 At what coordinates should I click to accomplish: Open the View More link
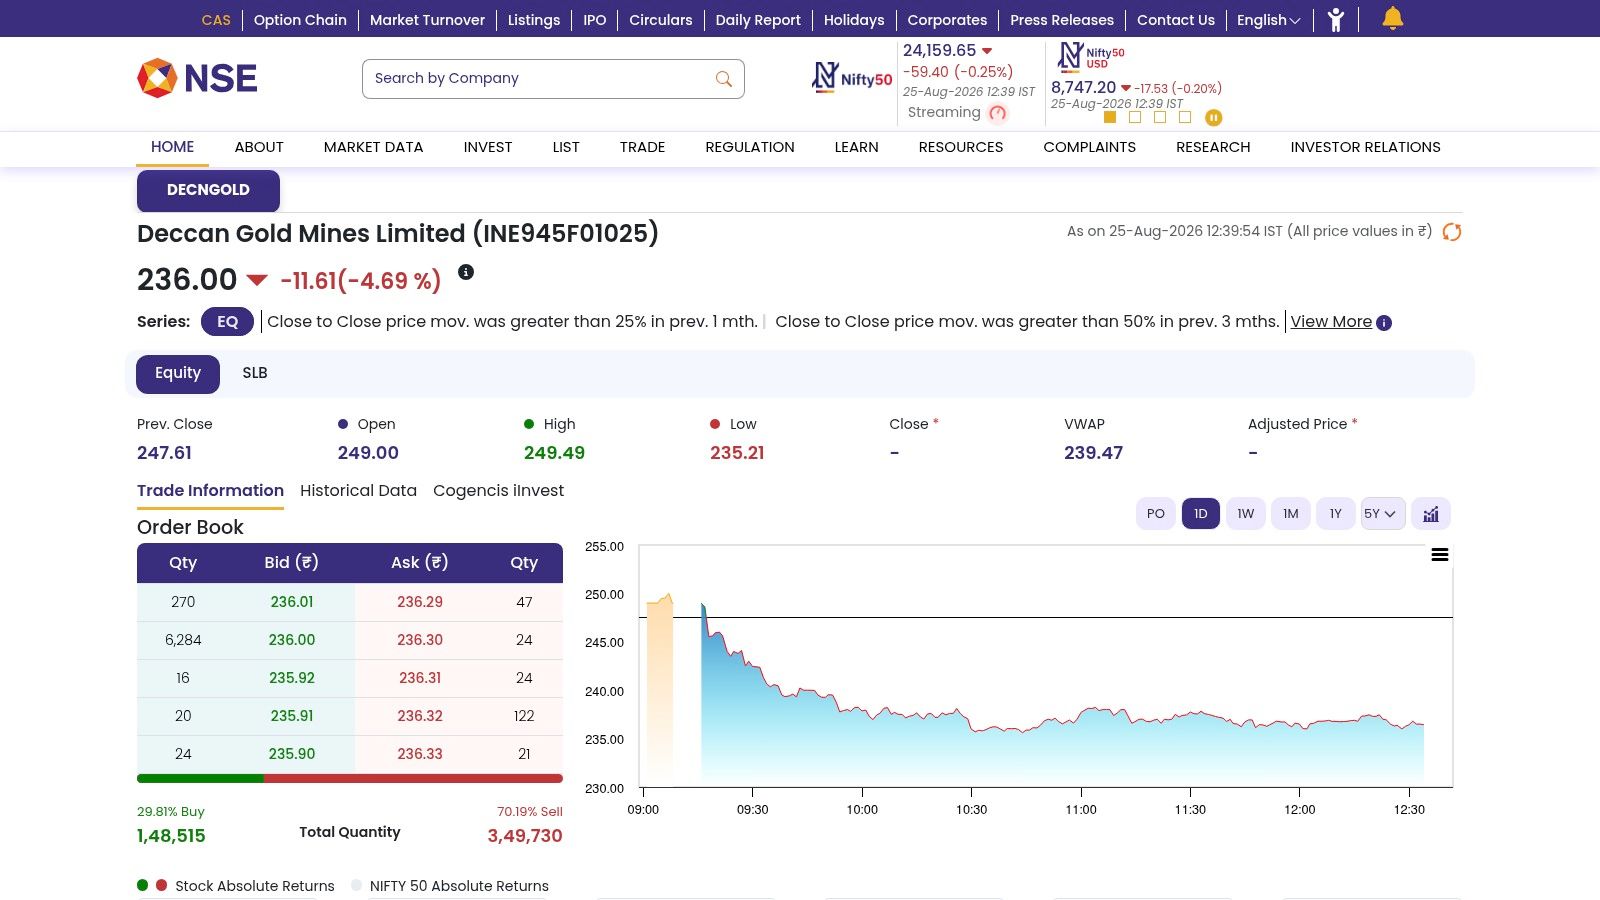point(1331,322)
